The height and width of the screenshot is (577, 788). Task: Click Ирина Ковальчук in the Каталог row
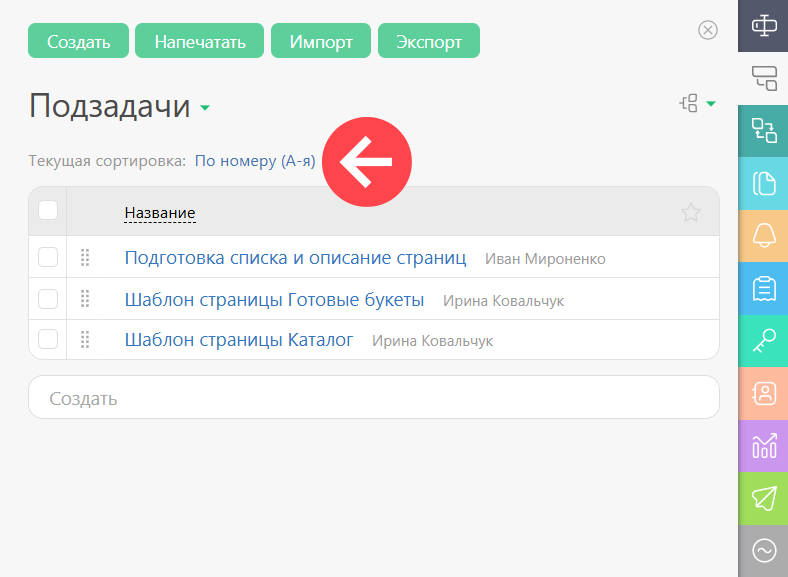(432, 341)
